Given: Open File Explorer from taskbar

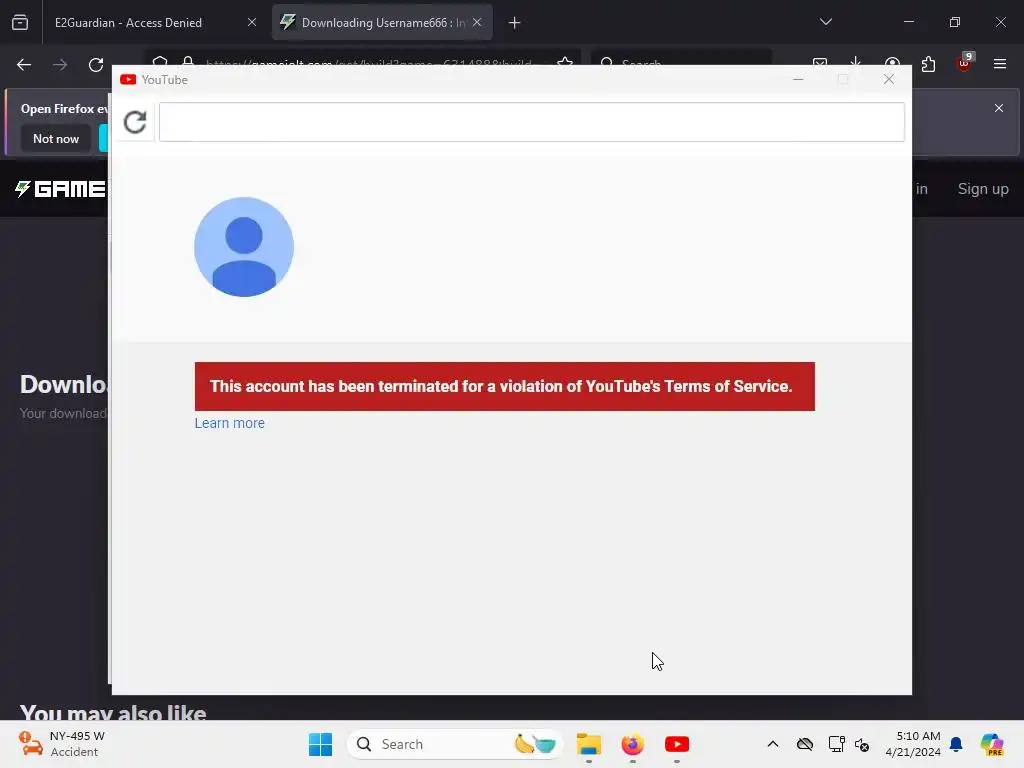Looking at the screenshot, I should 588,744.
